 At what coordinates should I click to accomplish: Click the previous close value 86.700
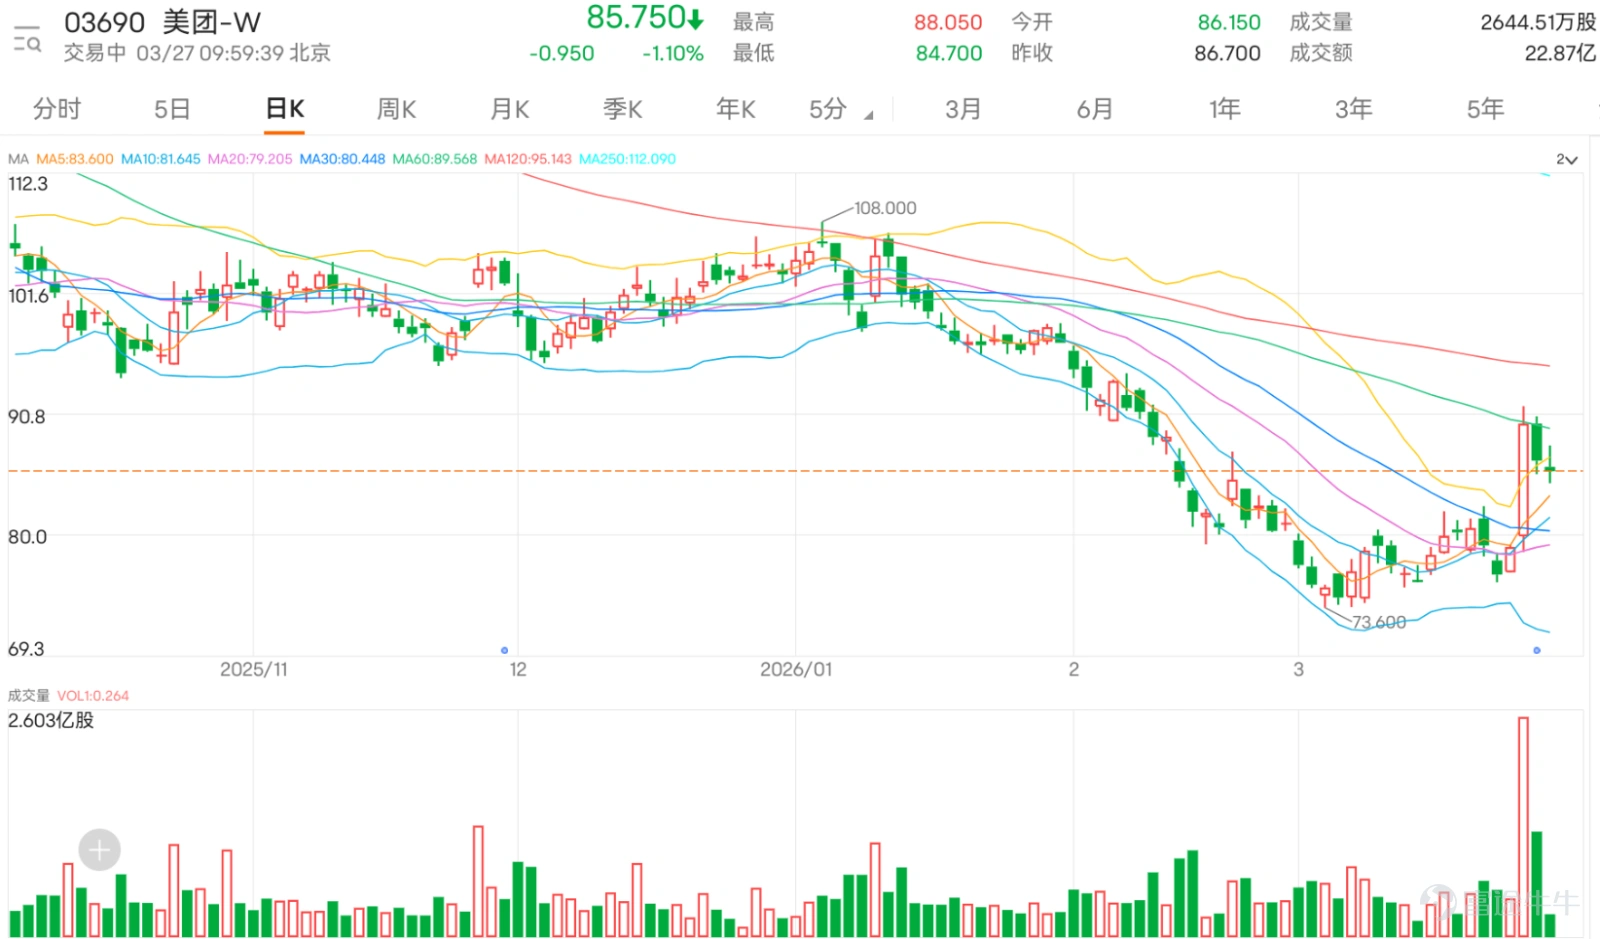click(x=1227, y=53)
